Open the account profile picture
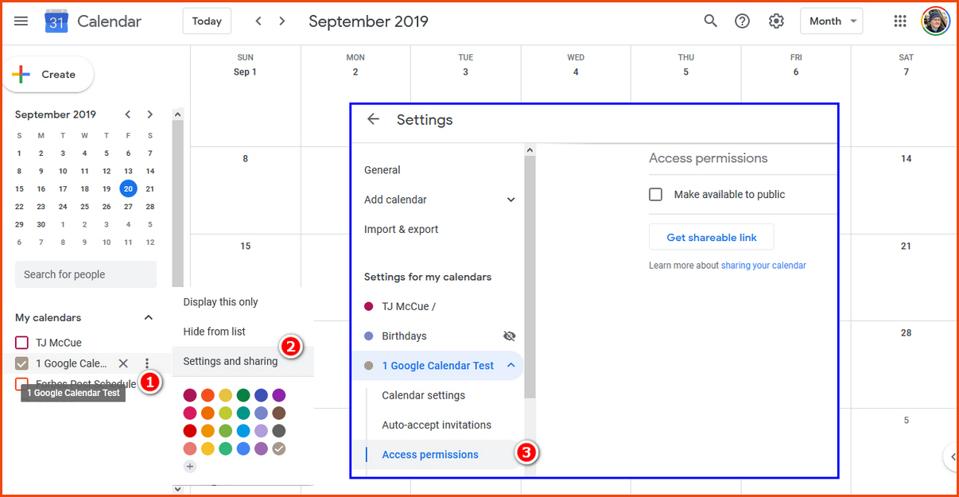 click(935, 21)
